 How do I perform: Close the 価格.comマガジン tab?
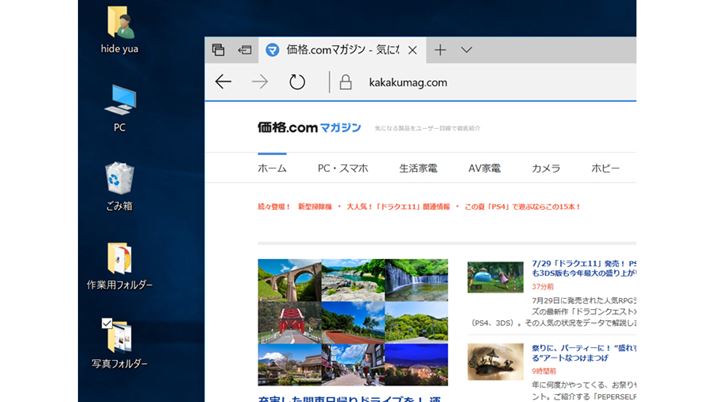click(x=412, y=50)
